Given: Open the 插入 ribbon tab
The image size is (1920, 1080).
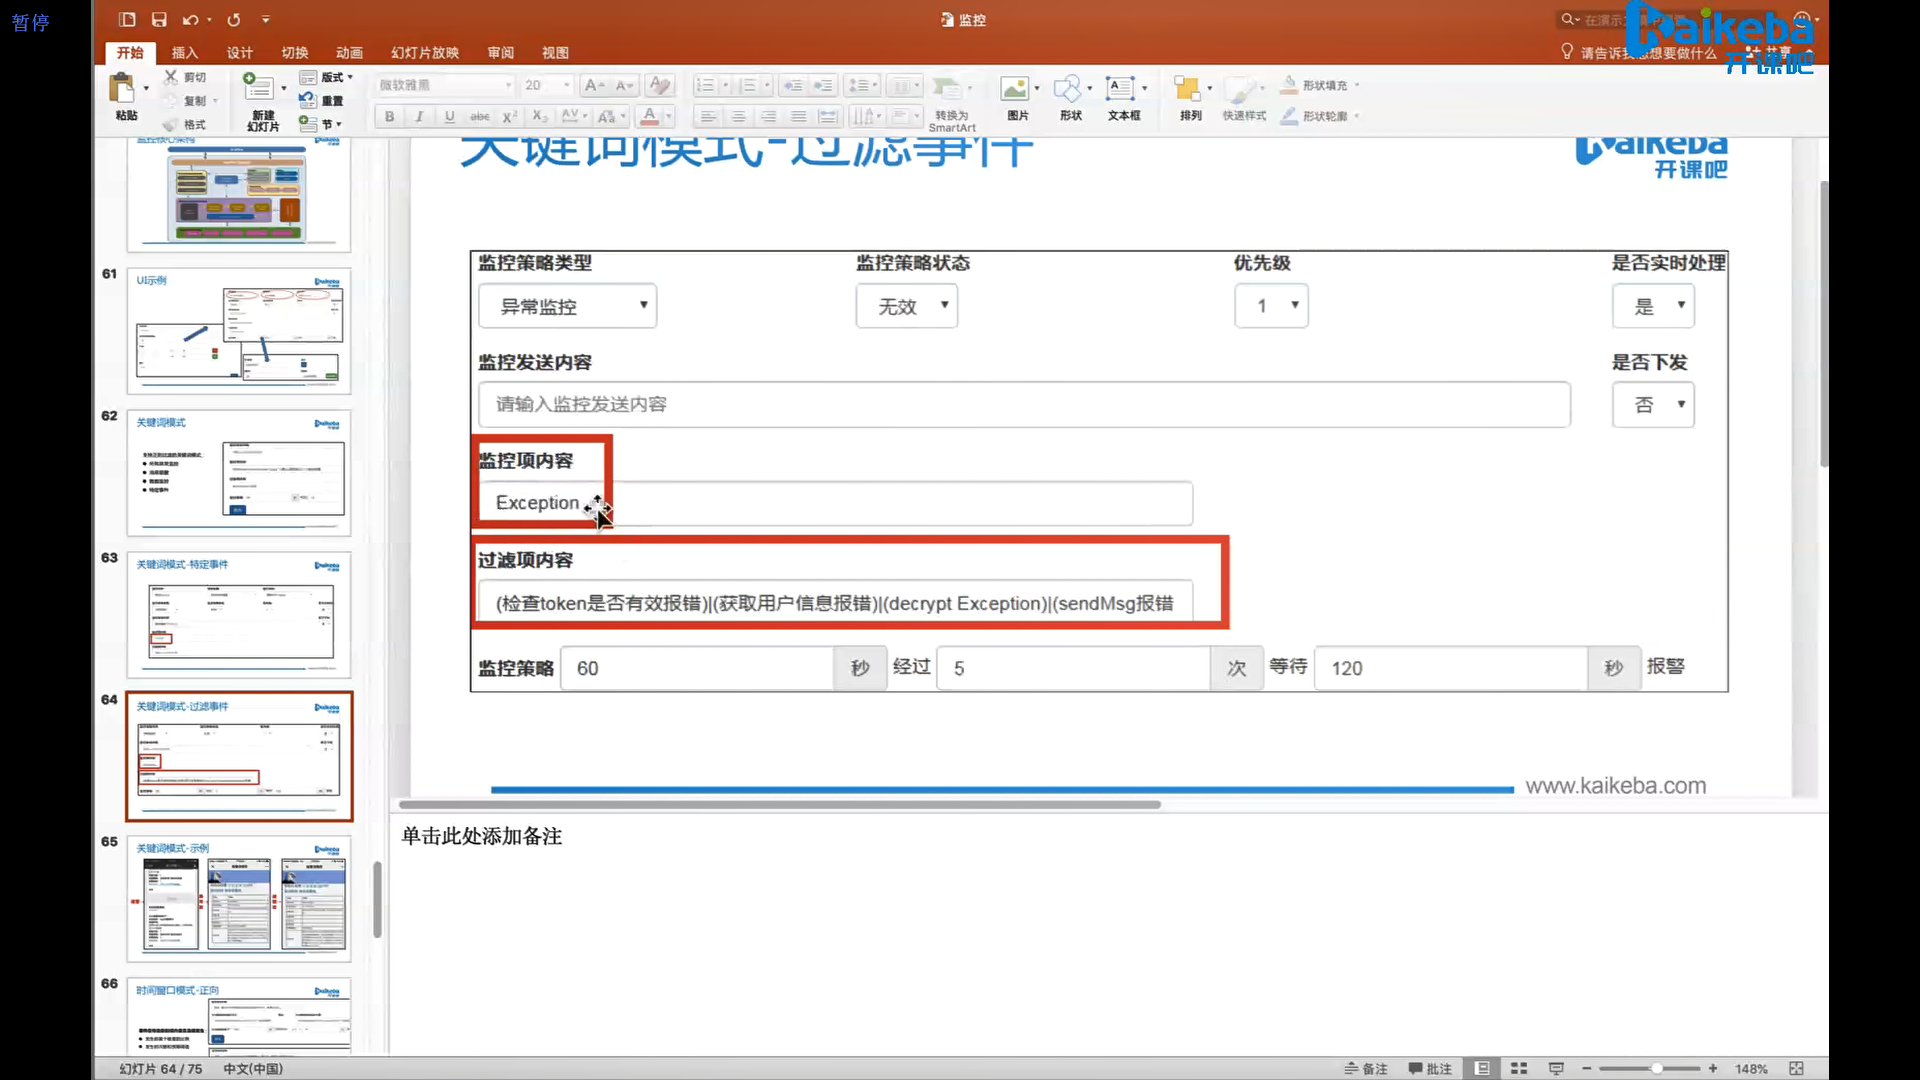Looking at the screenshot, I should [184, 53].
